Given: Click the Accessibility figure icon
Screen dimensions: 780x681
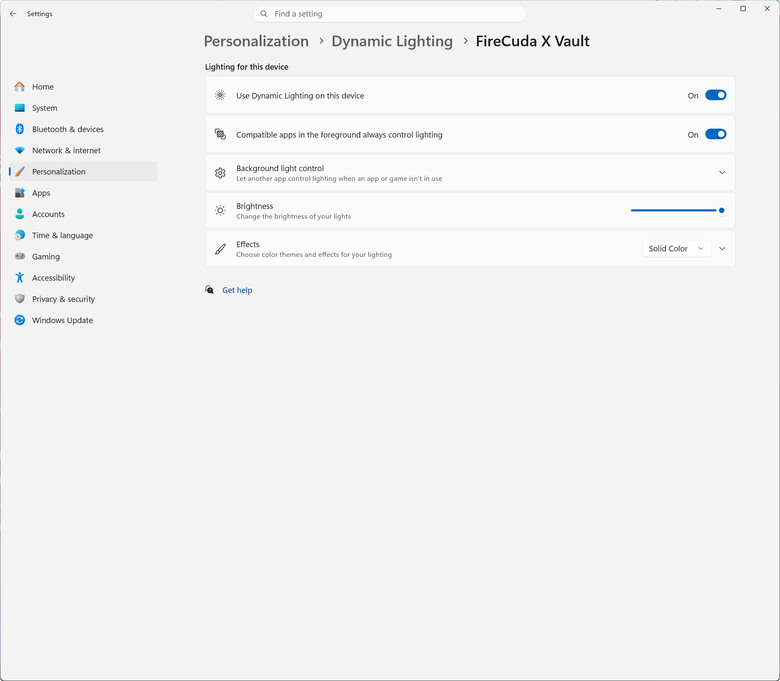Looking at the screenshot, I should [x=19, y=278].
